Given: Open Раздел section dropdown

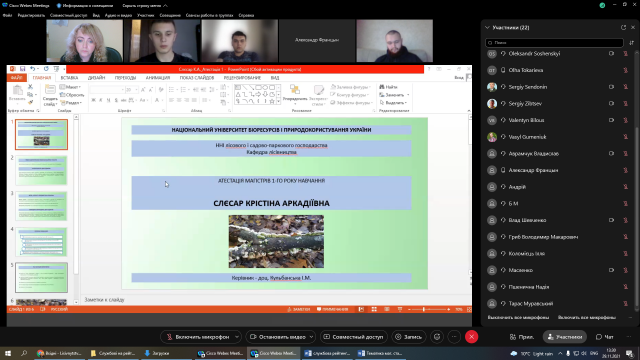Looking at the screenshot, I should point(71,103).
